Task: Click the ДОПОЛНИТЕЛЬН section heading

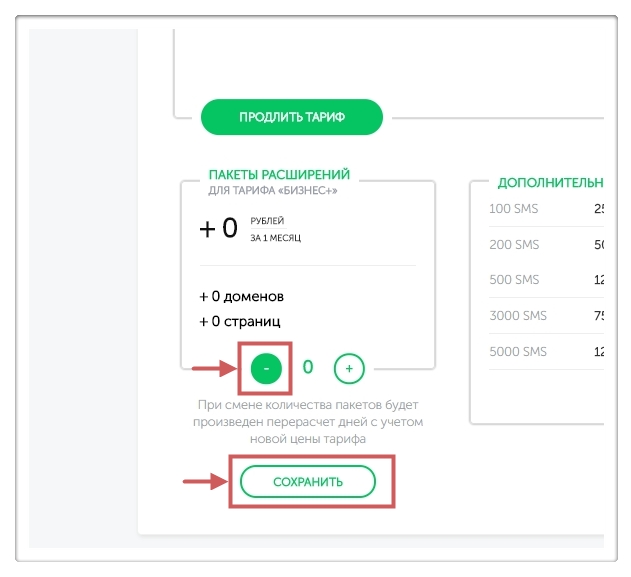Action: (x=550, y=183)
